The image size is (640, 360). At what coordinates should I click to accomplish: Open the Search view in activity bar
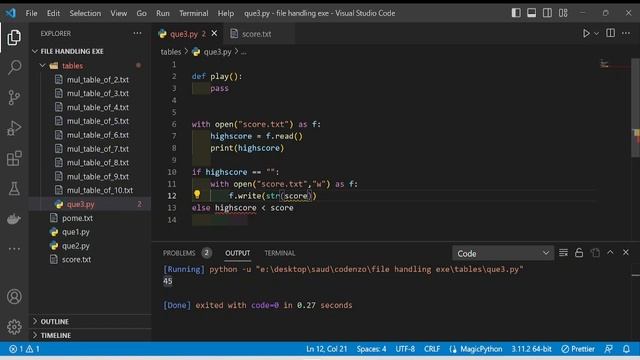coord(14,67)
